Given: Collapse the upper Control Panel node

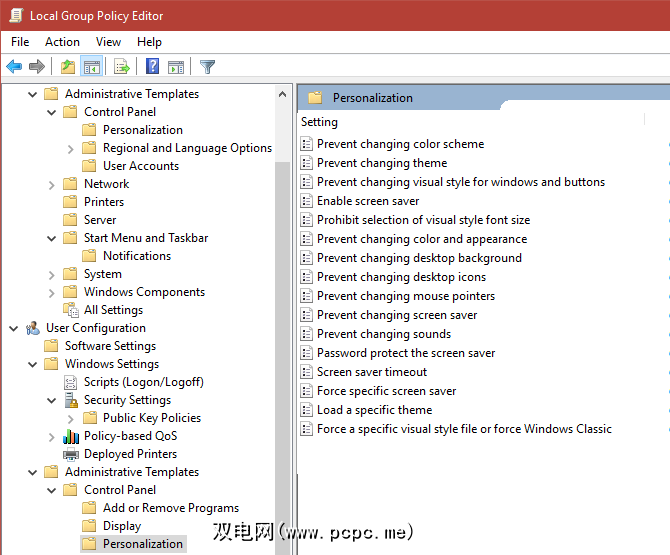Looking at the screenshot, I should [x=51, y=112].
